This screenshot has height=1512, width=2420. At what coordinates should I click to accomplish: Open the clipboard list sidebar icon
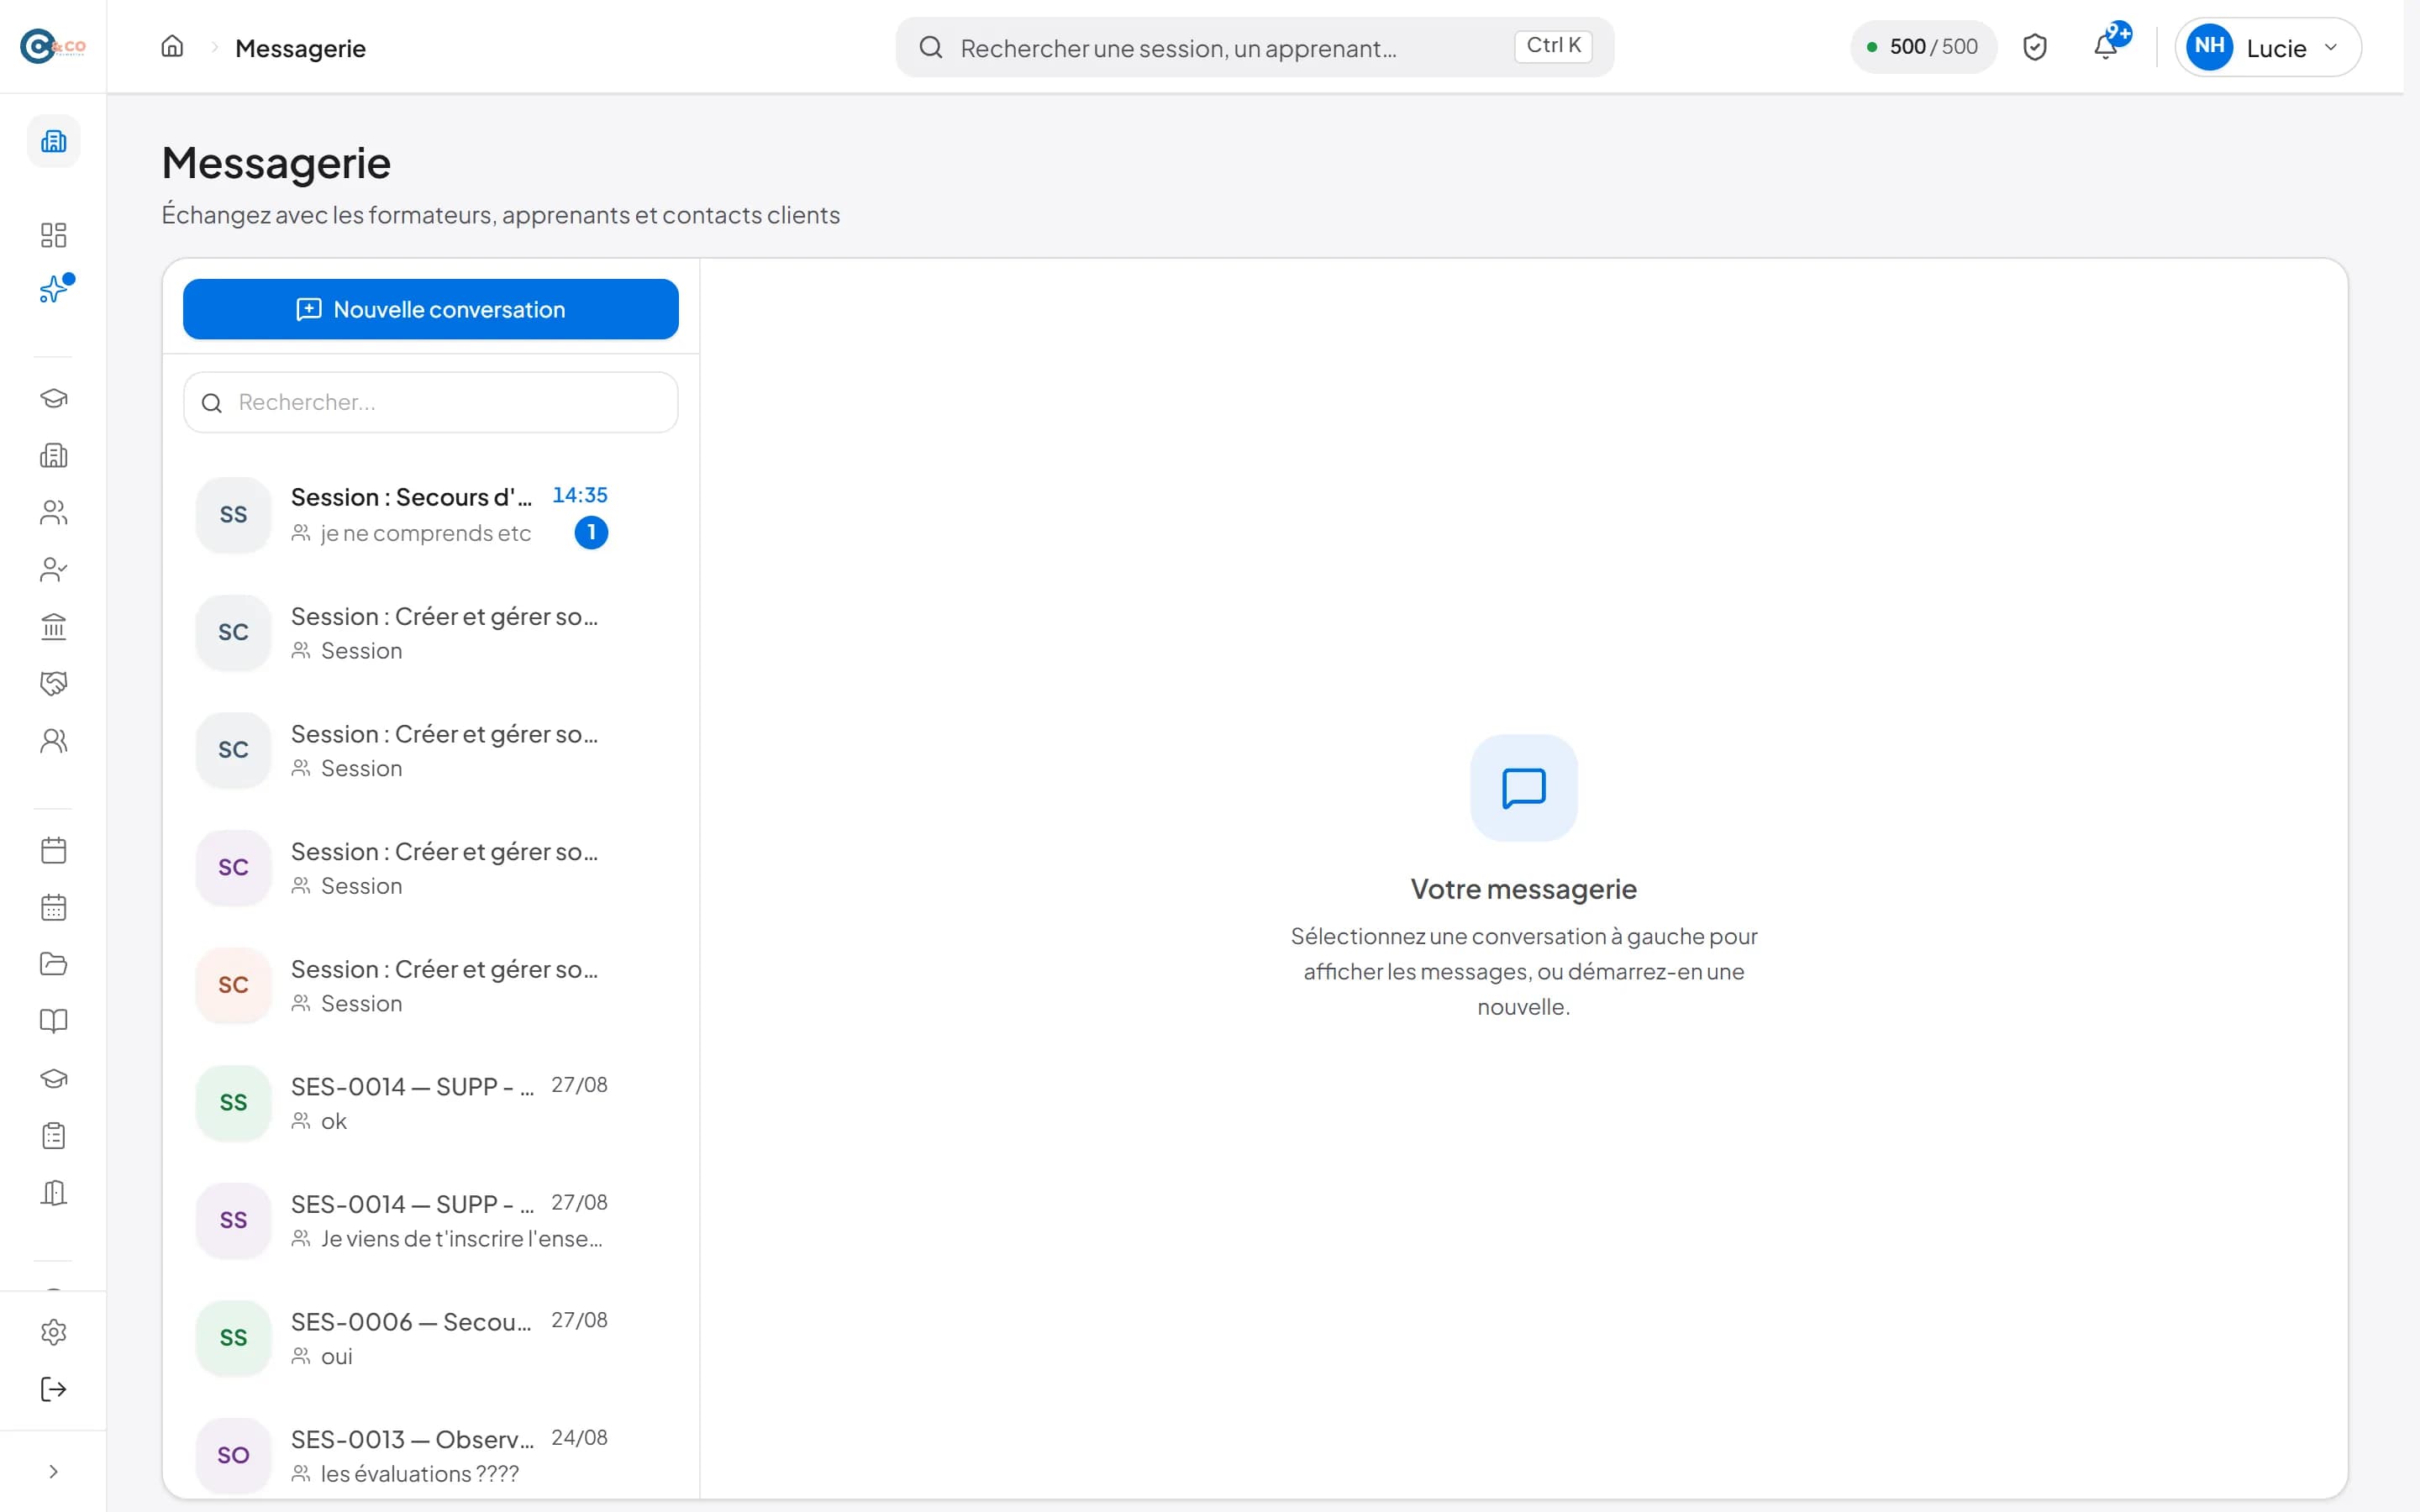tap(54, 1136)
